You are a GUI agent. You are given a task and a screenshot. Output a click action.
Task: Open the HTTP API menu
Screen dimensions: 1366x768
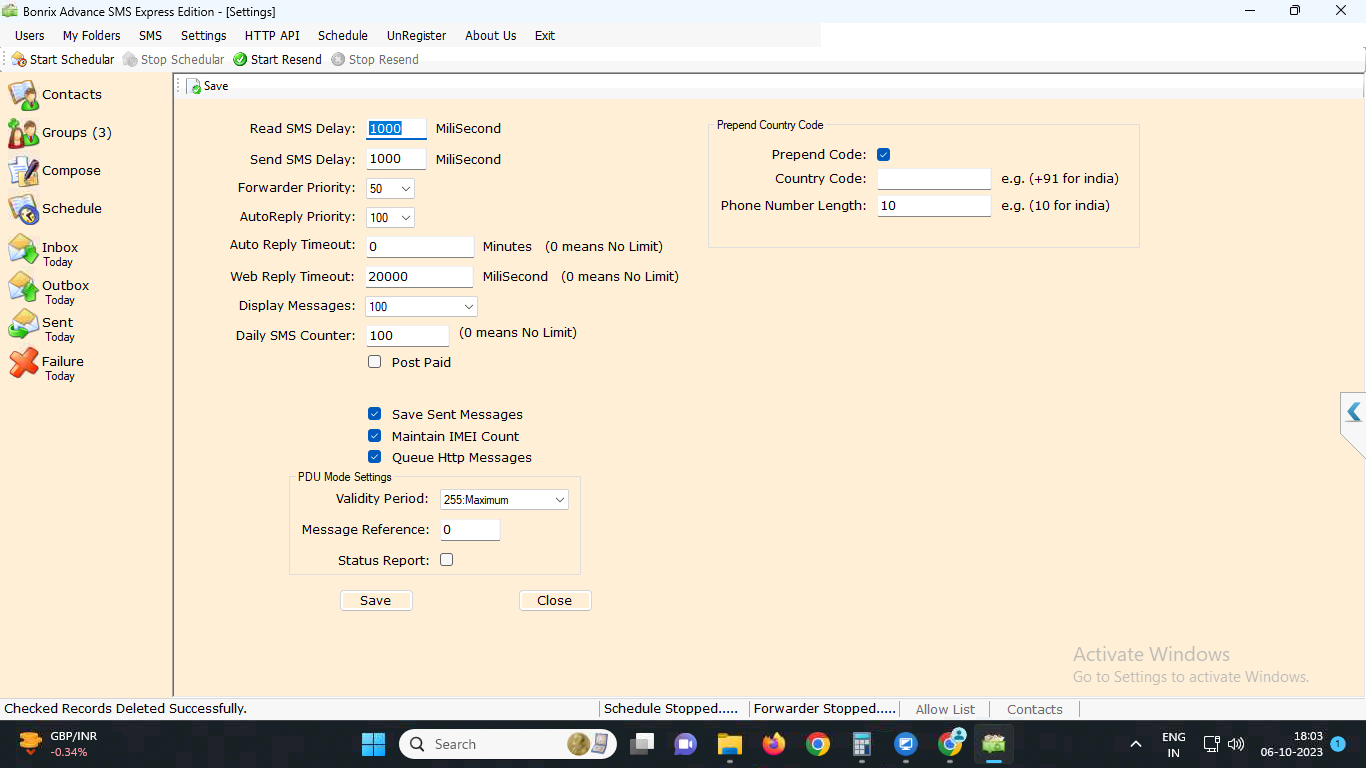pyautogui.click(x=272, y=35)
